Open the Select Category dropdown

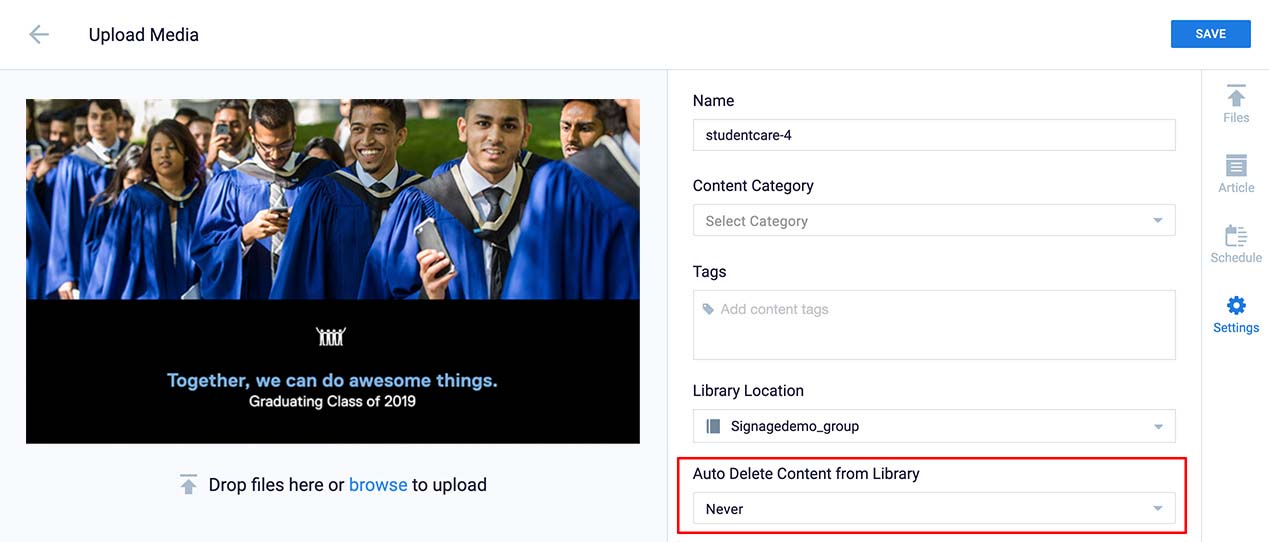point(933,221)
